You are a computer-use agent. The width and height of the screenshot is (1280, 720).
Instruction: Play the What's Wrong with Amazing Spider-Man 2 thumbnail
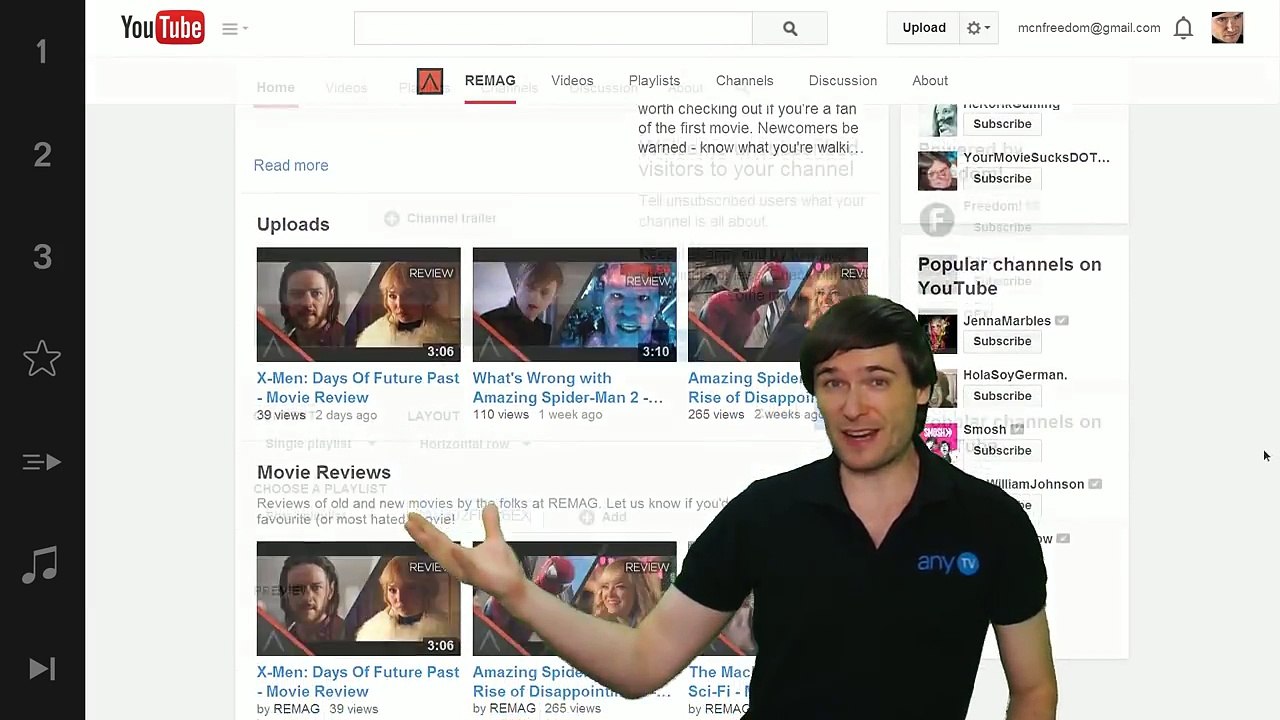click(575, 305)
